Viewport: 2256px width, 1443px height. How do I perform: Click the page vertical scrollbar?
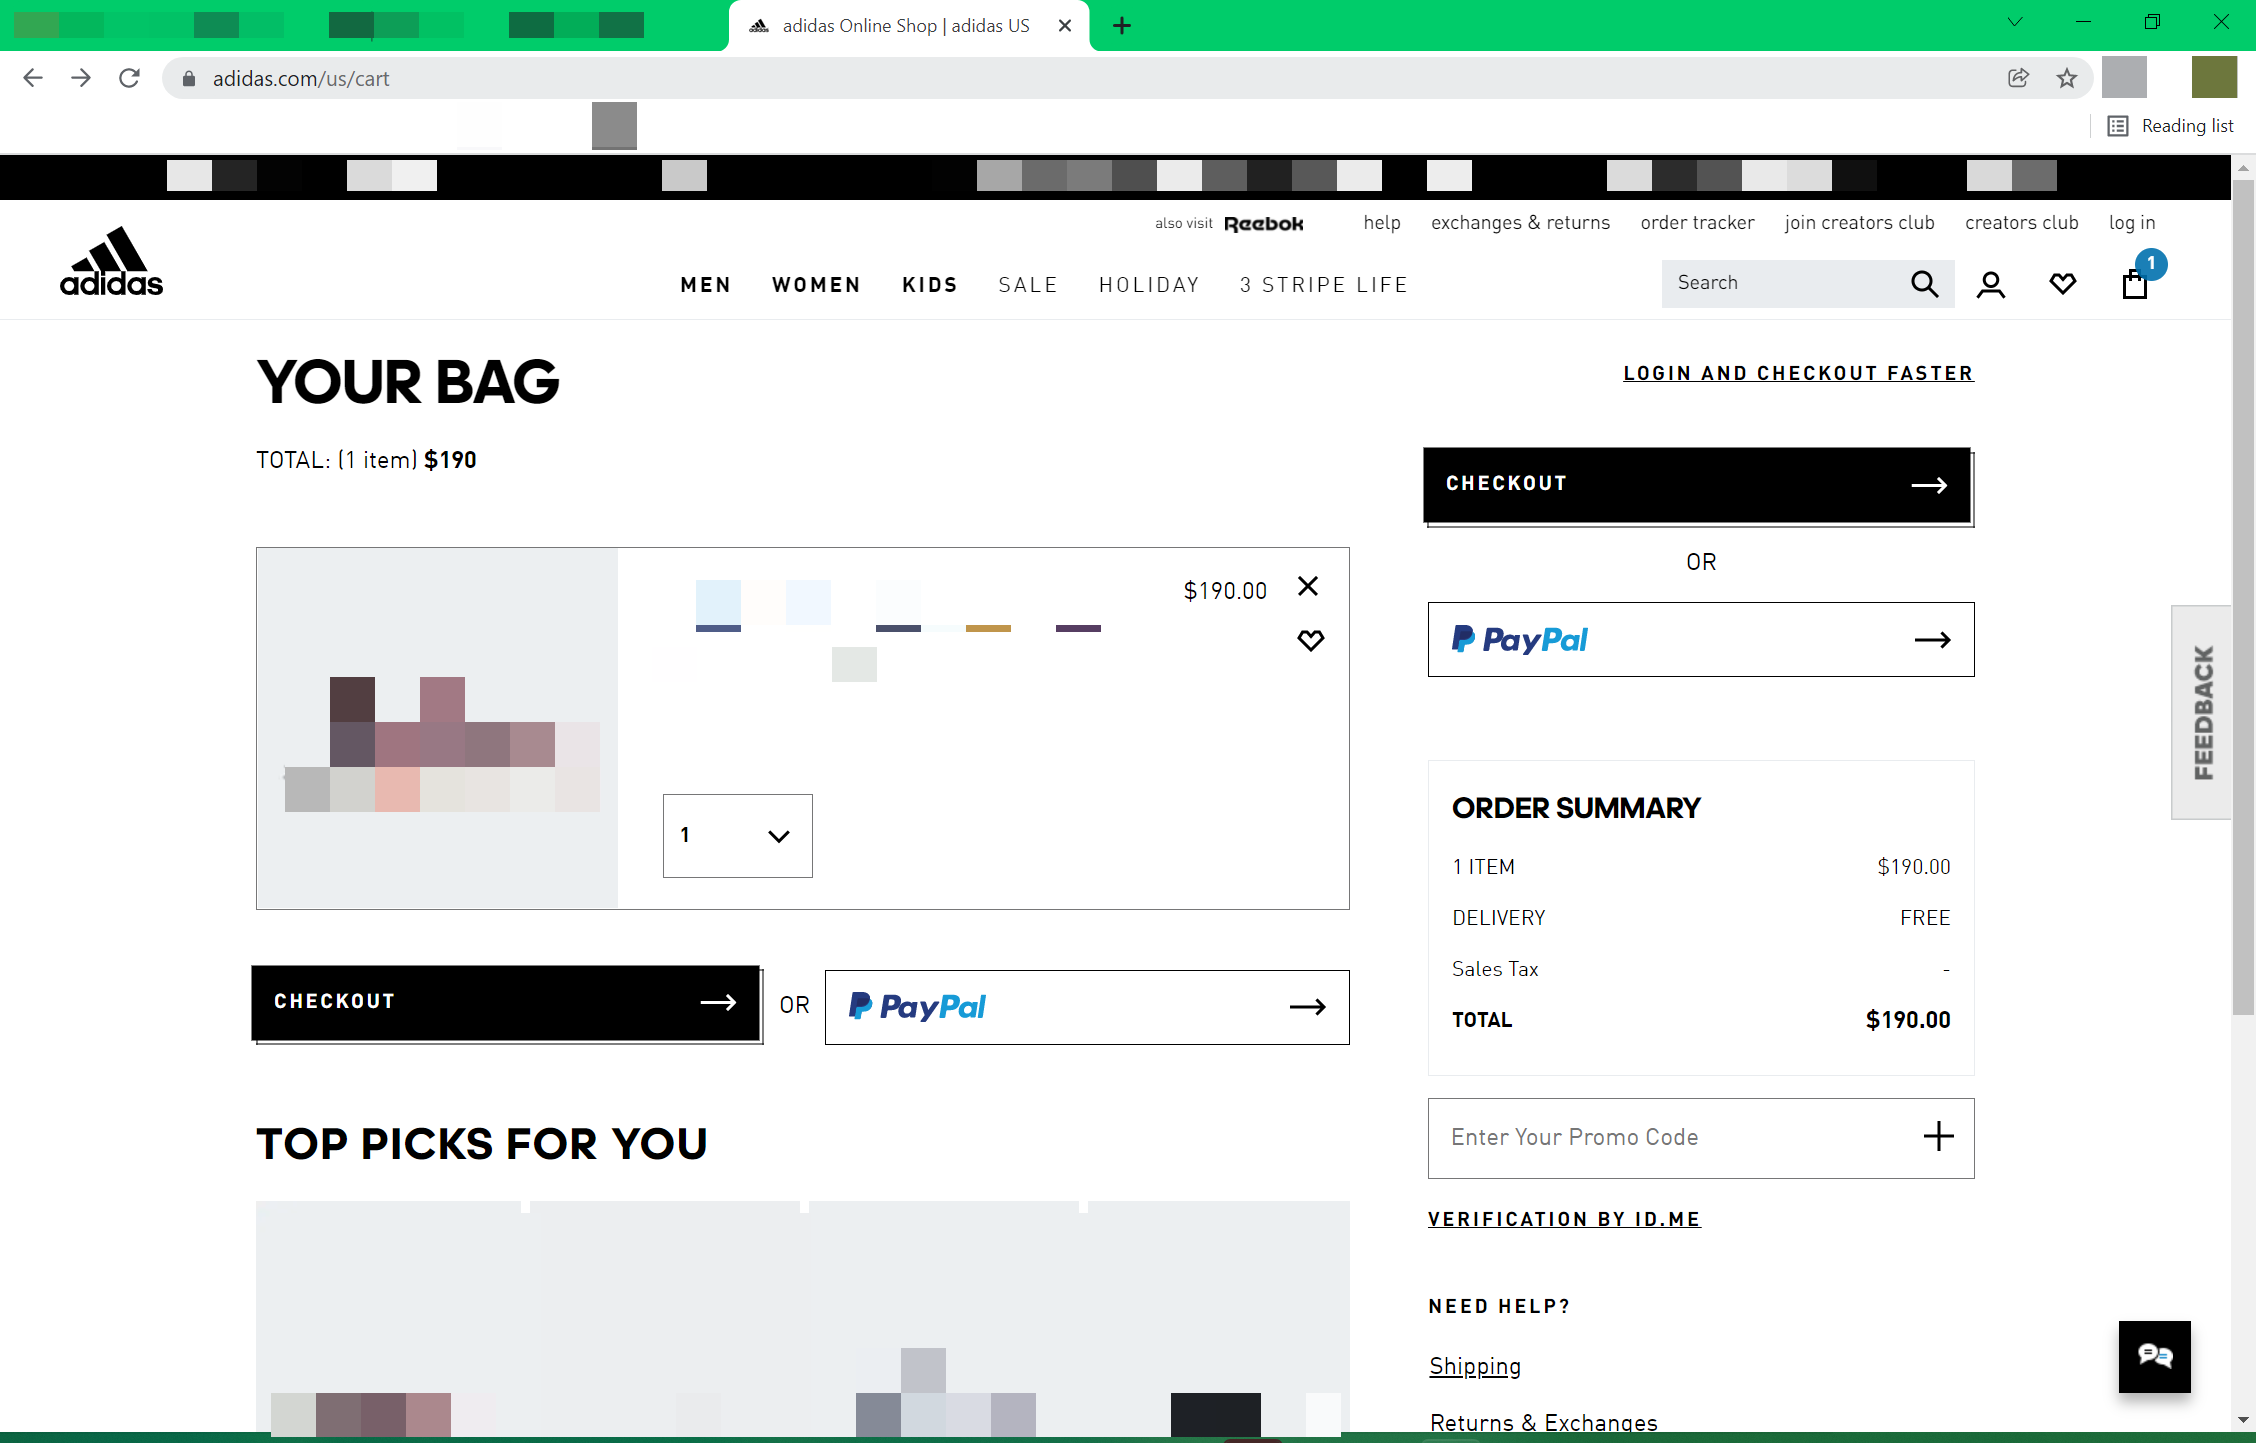pos(2243,598)
